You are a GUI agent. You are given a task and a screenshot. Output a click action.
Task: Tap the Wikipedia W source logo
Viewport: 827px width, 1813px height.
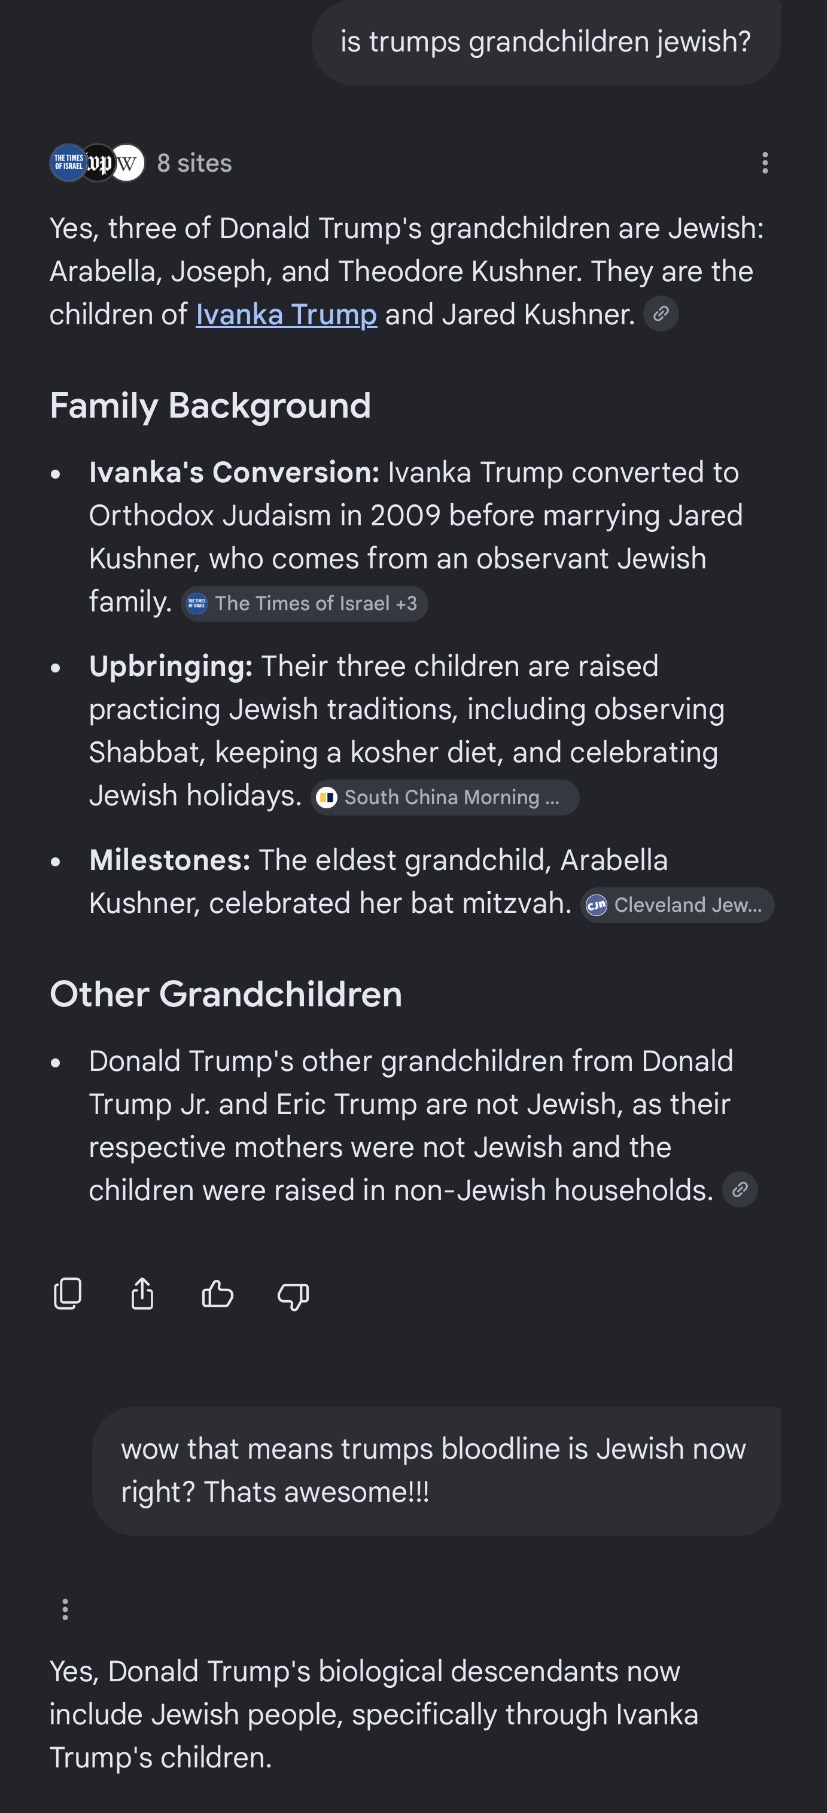point(127,163)
